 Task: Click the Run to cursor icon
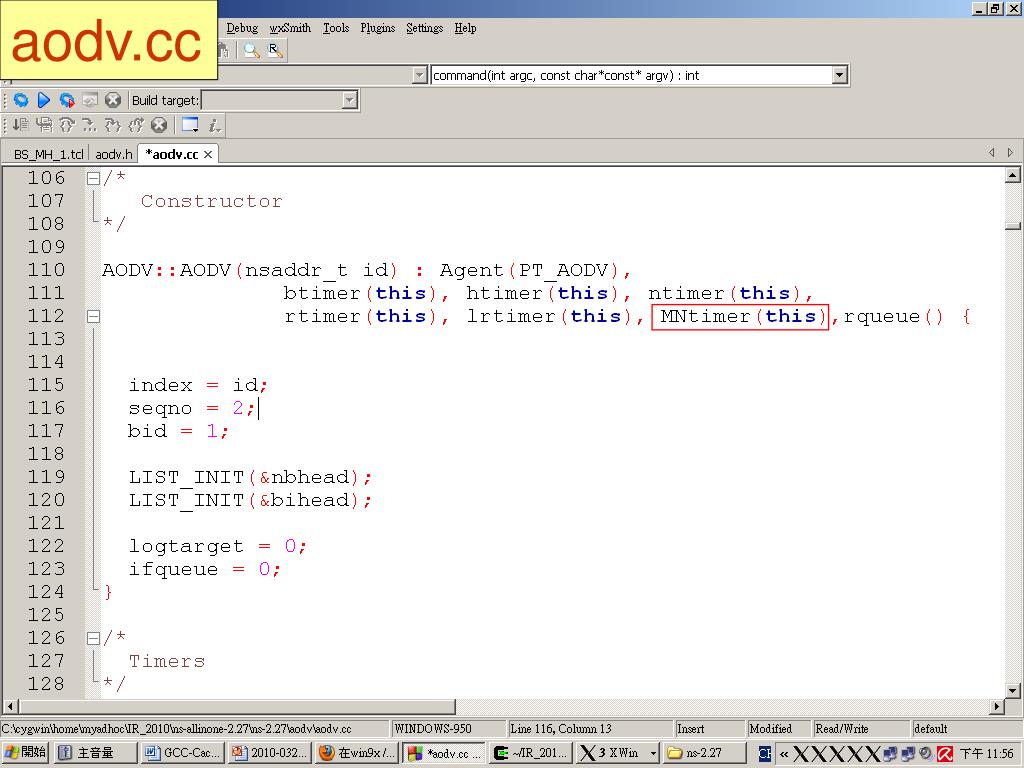[x=44, y=125]
